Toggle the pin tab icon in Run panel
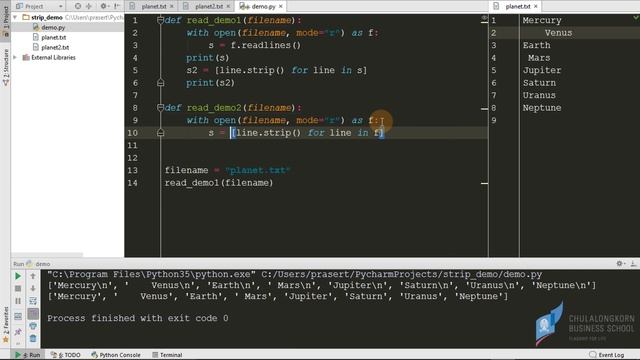This screenshot has height=360, width=640. pyautogui.click(x=18, y=331)
